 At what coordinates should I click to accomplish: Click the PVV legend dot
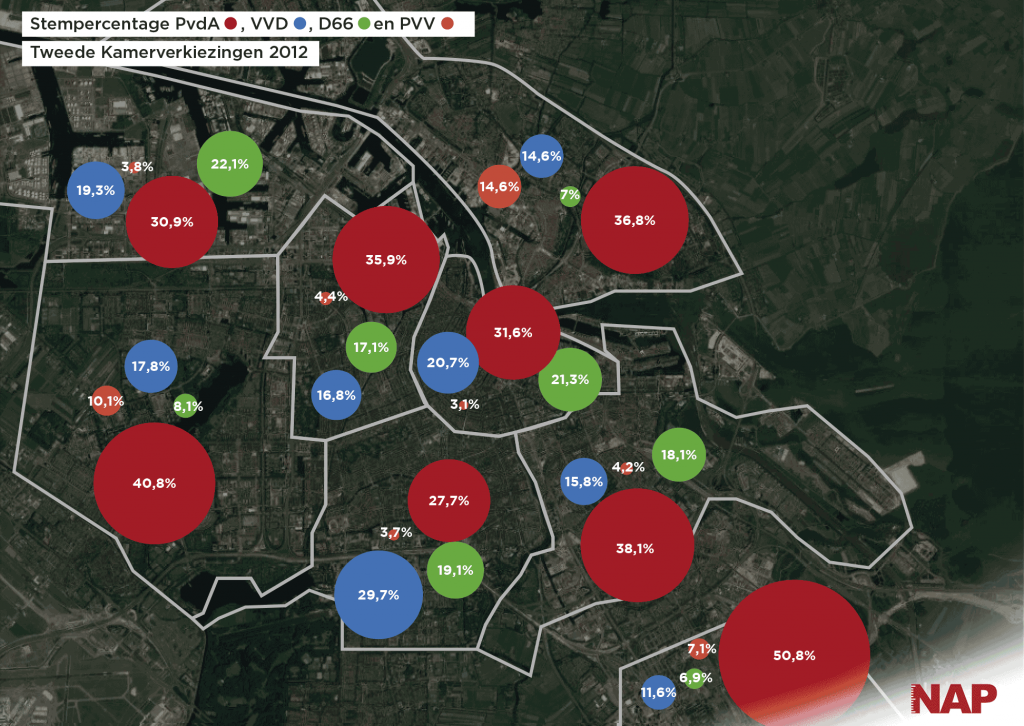click(x=448, y=24)
